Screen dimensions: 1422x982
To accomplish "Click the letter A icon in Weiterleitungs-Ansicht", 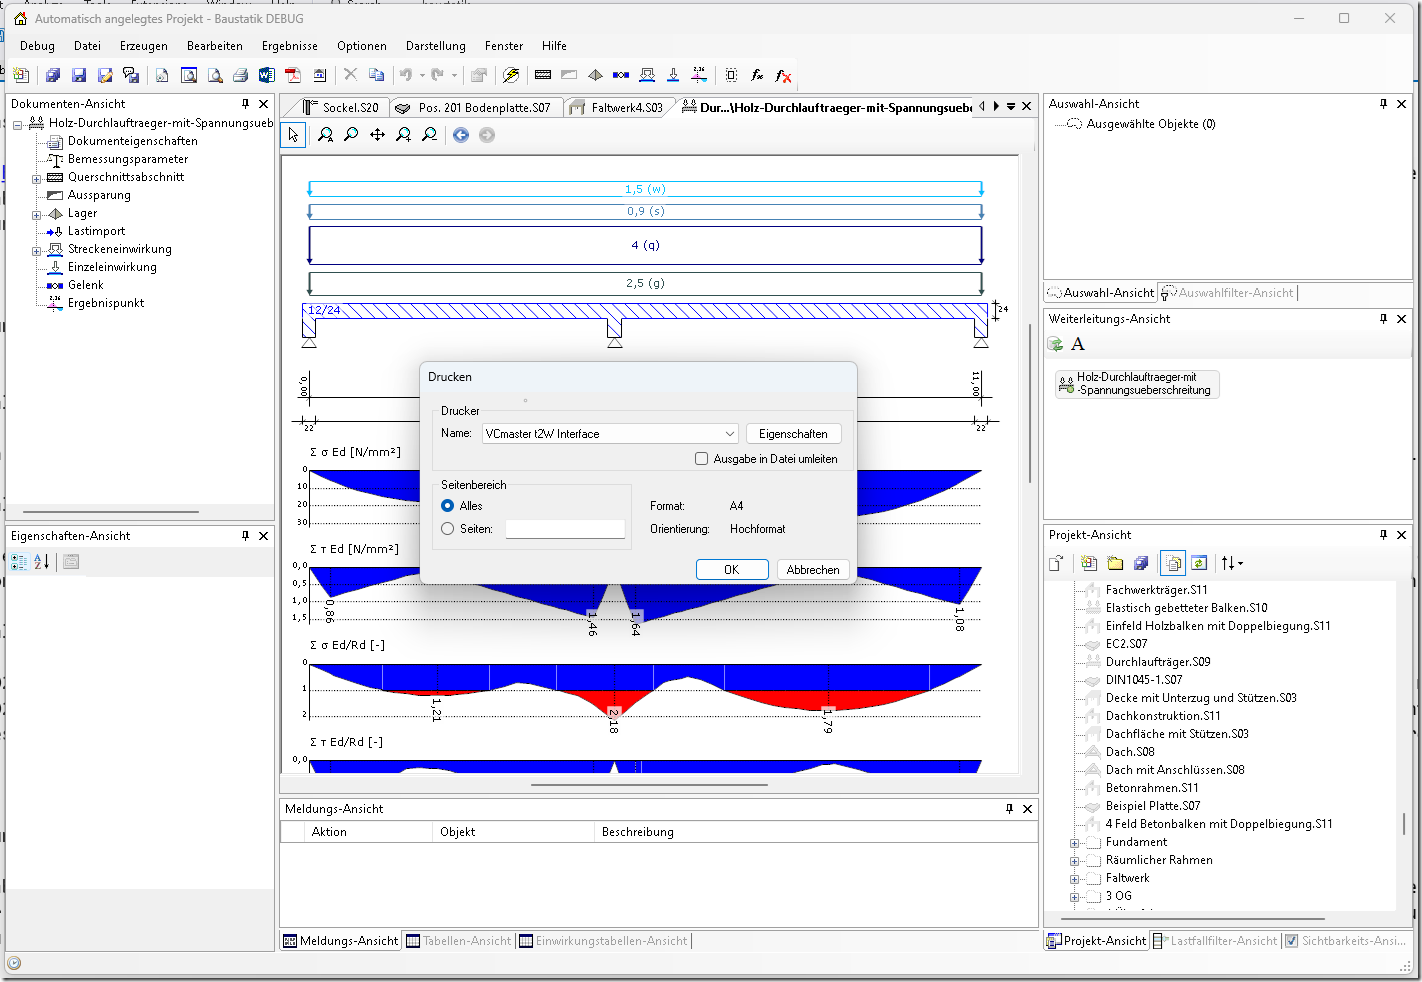I will 1078,344.
